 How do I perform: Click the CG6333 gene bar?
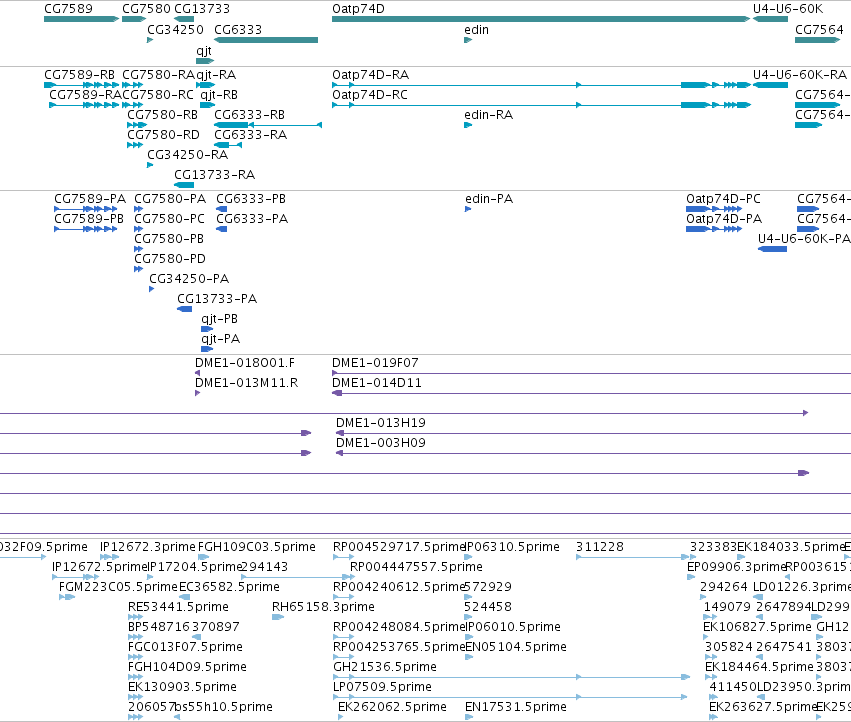tap(266, 40)
